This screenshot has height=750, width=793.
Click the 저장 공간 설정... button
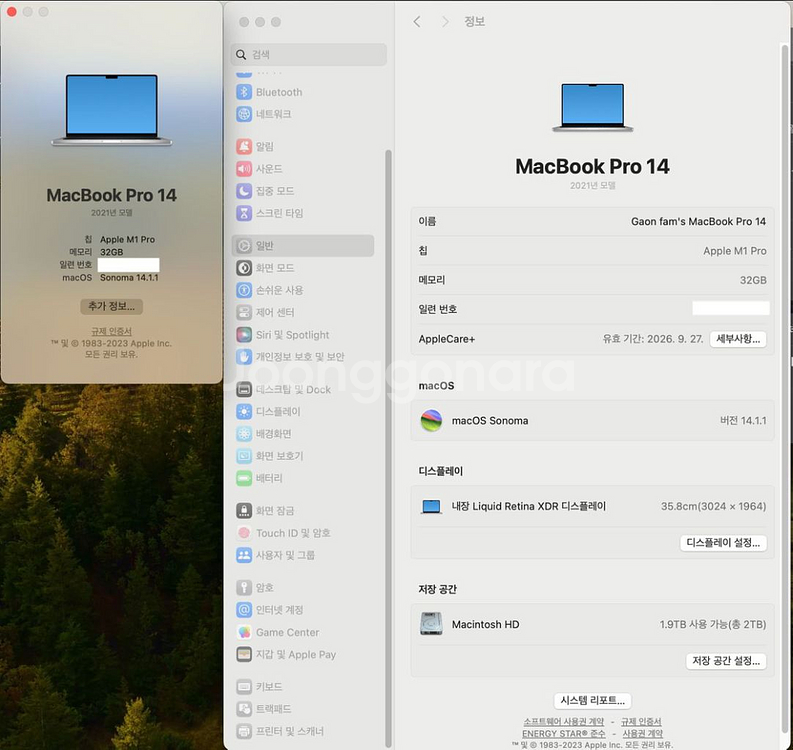point(726,661)
